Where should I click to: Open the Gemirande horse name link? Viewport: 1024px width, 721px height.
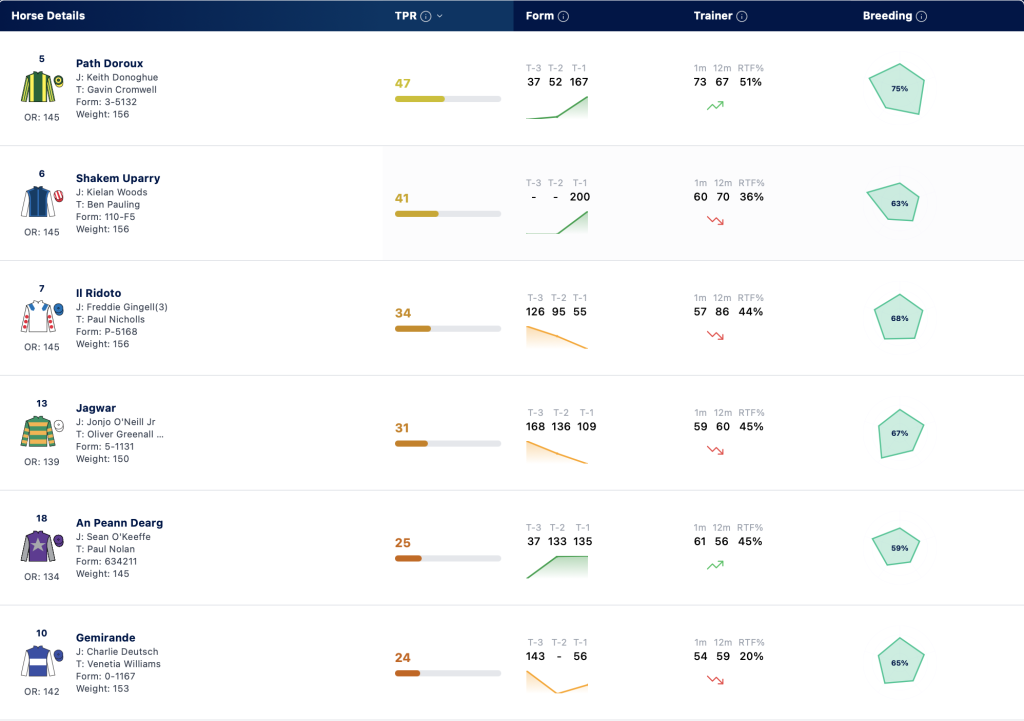tap(106, 637)
